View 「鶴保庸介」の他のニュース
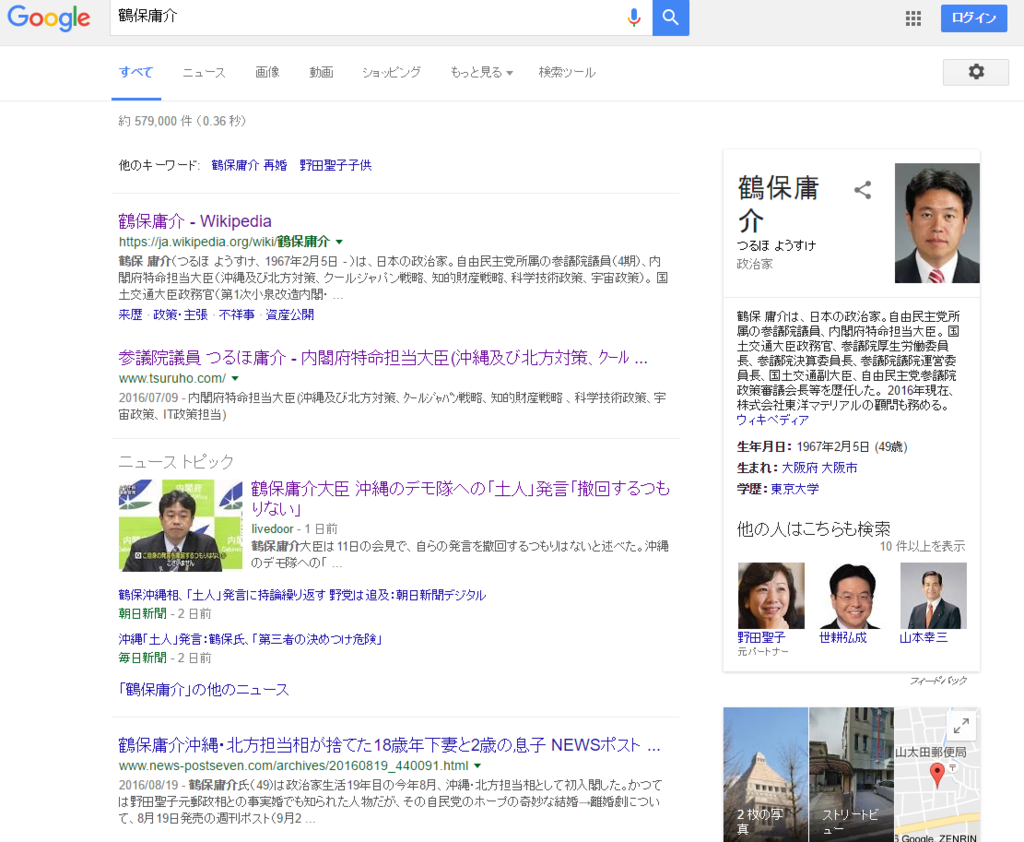Screen dimensions: 1024x842 coord(203,690)
